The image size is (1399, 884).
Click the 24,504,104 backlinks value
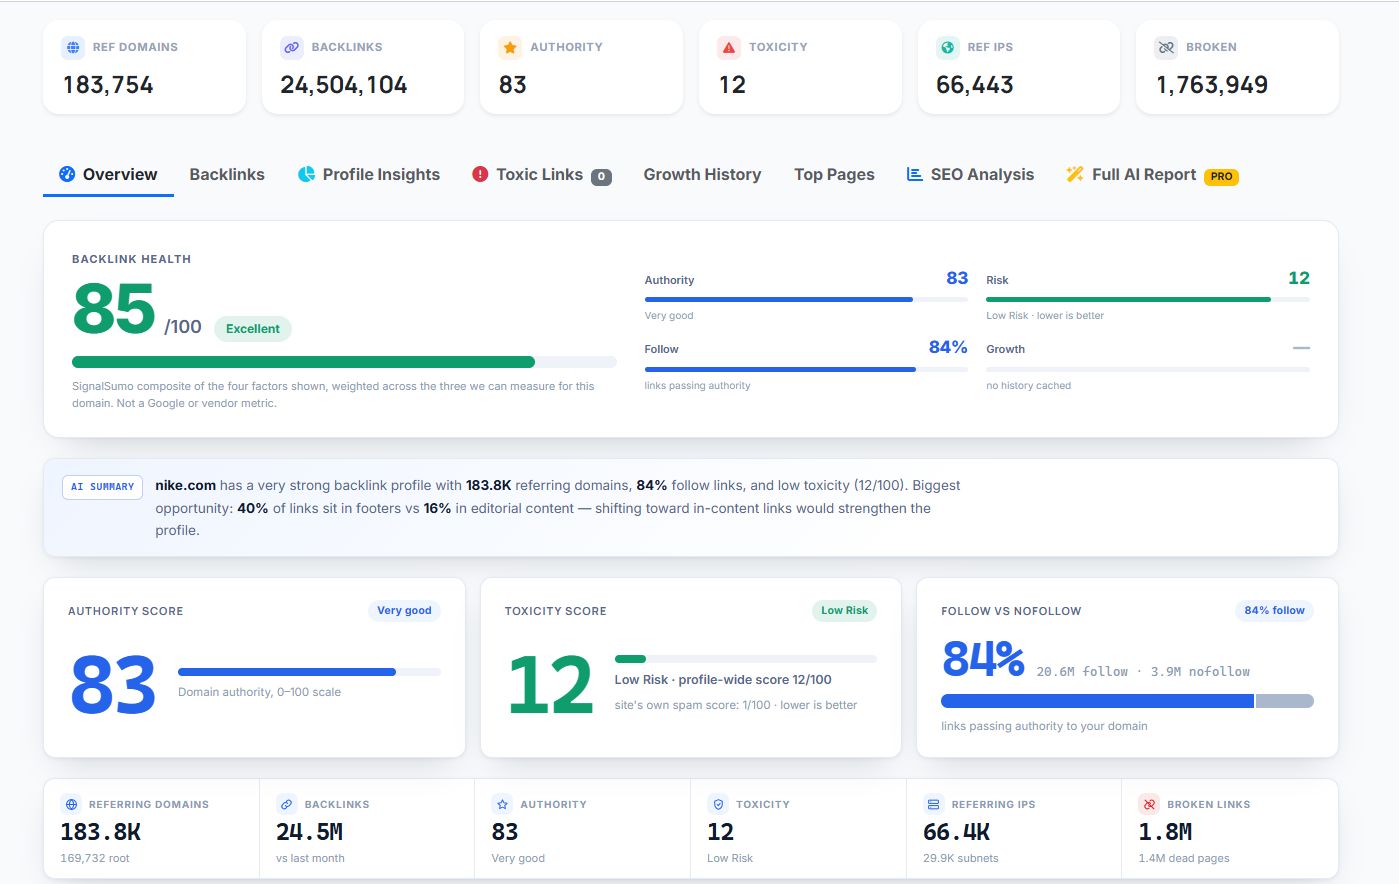(344, 85)
